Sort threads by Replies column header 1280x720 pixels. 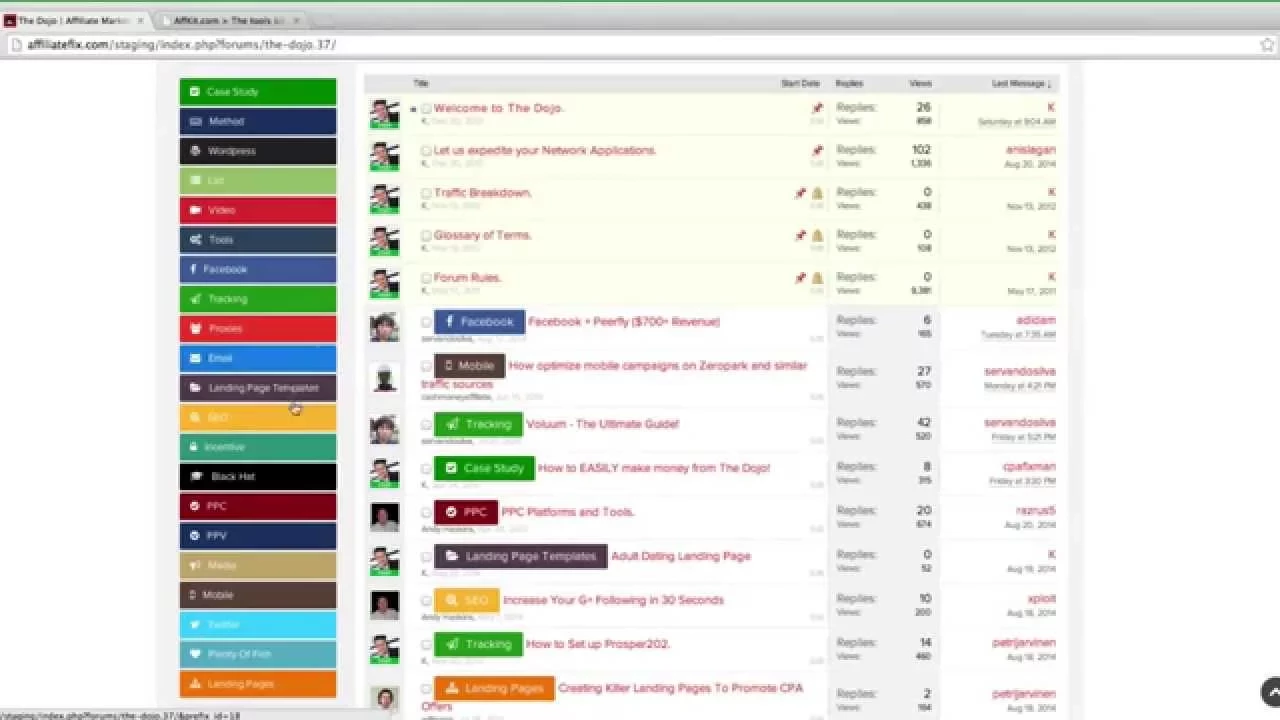(x=849, y=84)
